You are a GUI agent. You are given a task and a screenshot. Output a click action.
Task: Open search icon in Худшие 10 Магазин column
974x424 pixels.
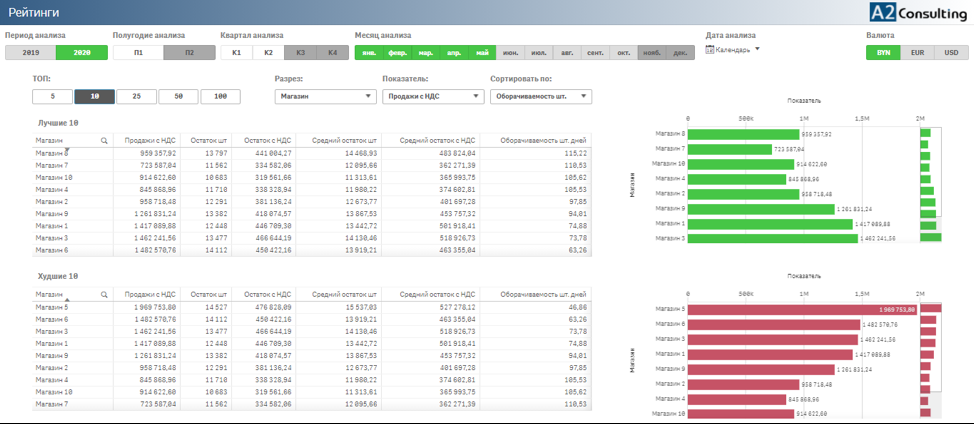point(104,295)
